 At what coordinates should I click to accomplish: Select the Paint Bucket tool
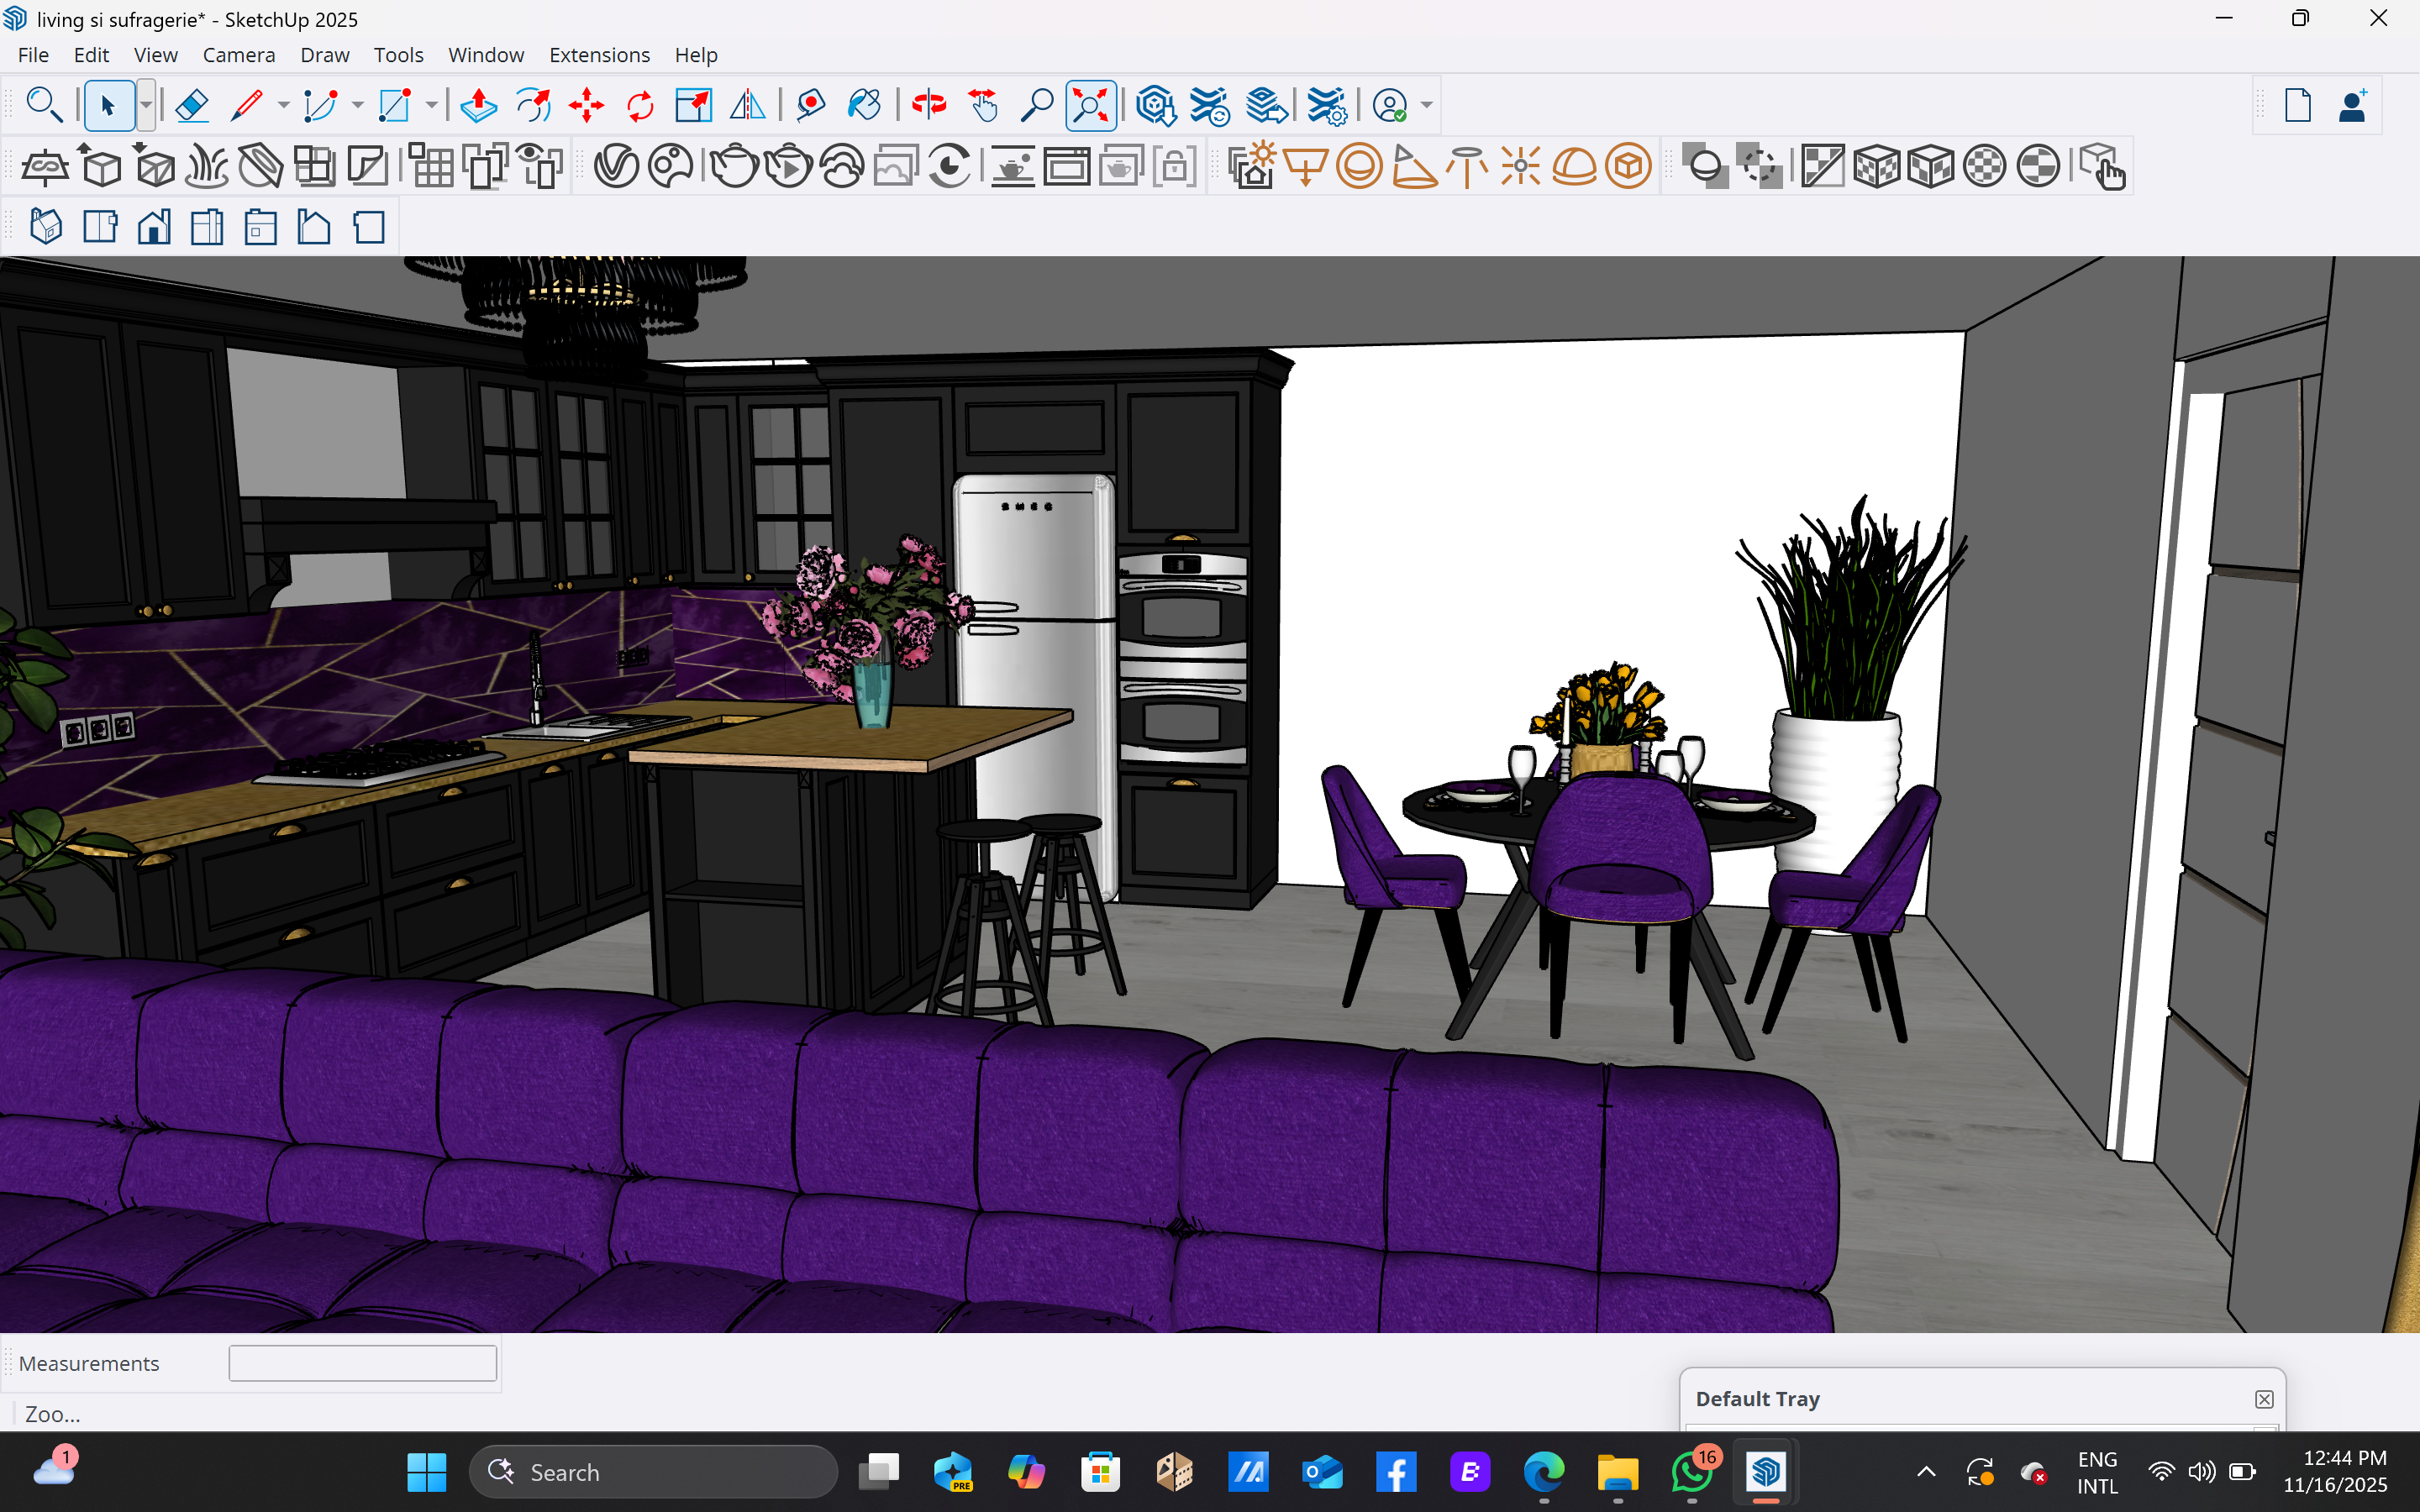click(x=864, y=105)
